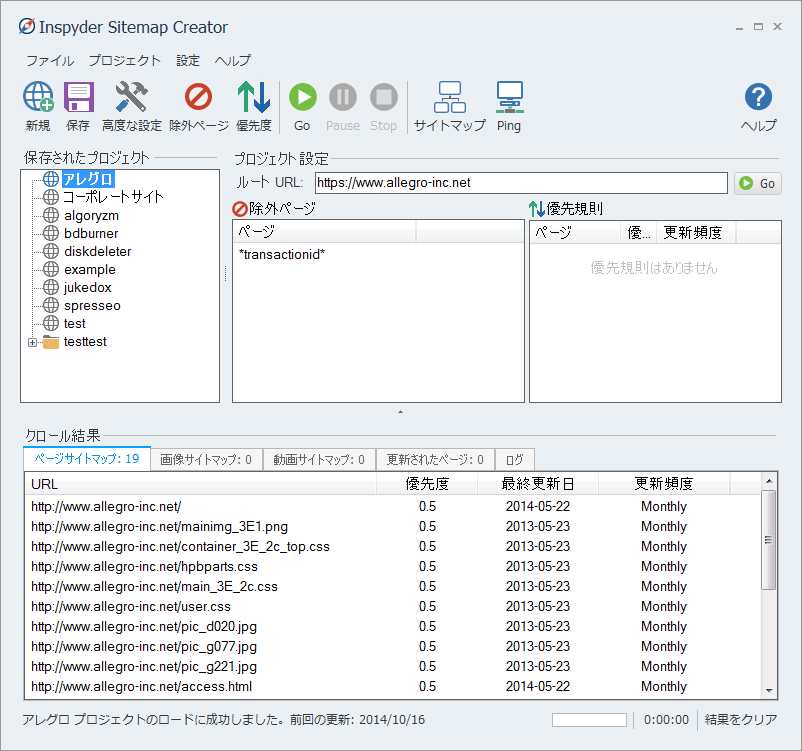Click the globe icon beside bdburner
The height and width of the screenshot is (751, 802).
click(51, 233)
